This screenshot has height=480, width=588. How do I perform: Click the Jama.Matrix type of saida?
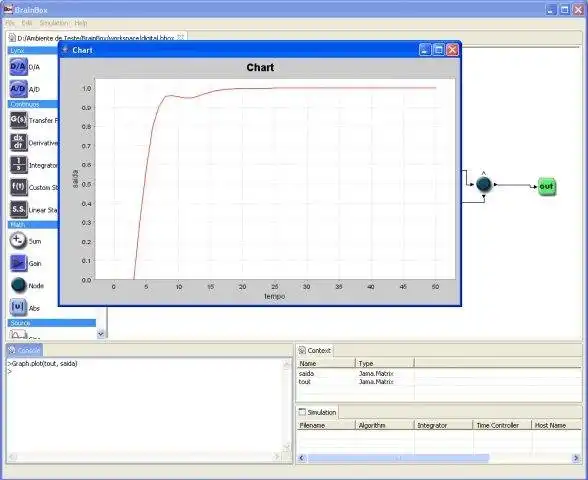[376, 374]
